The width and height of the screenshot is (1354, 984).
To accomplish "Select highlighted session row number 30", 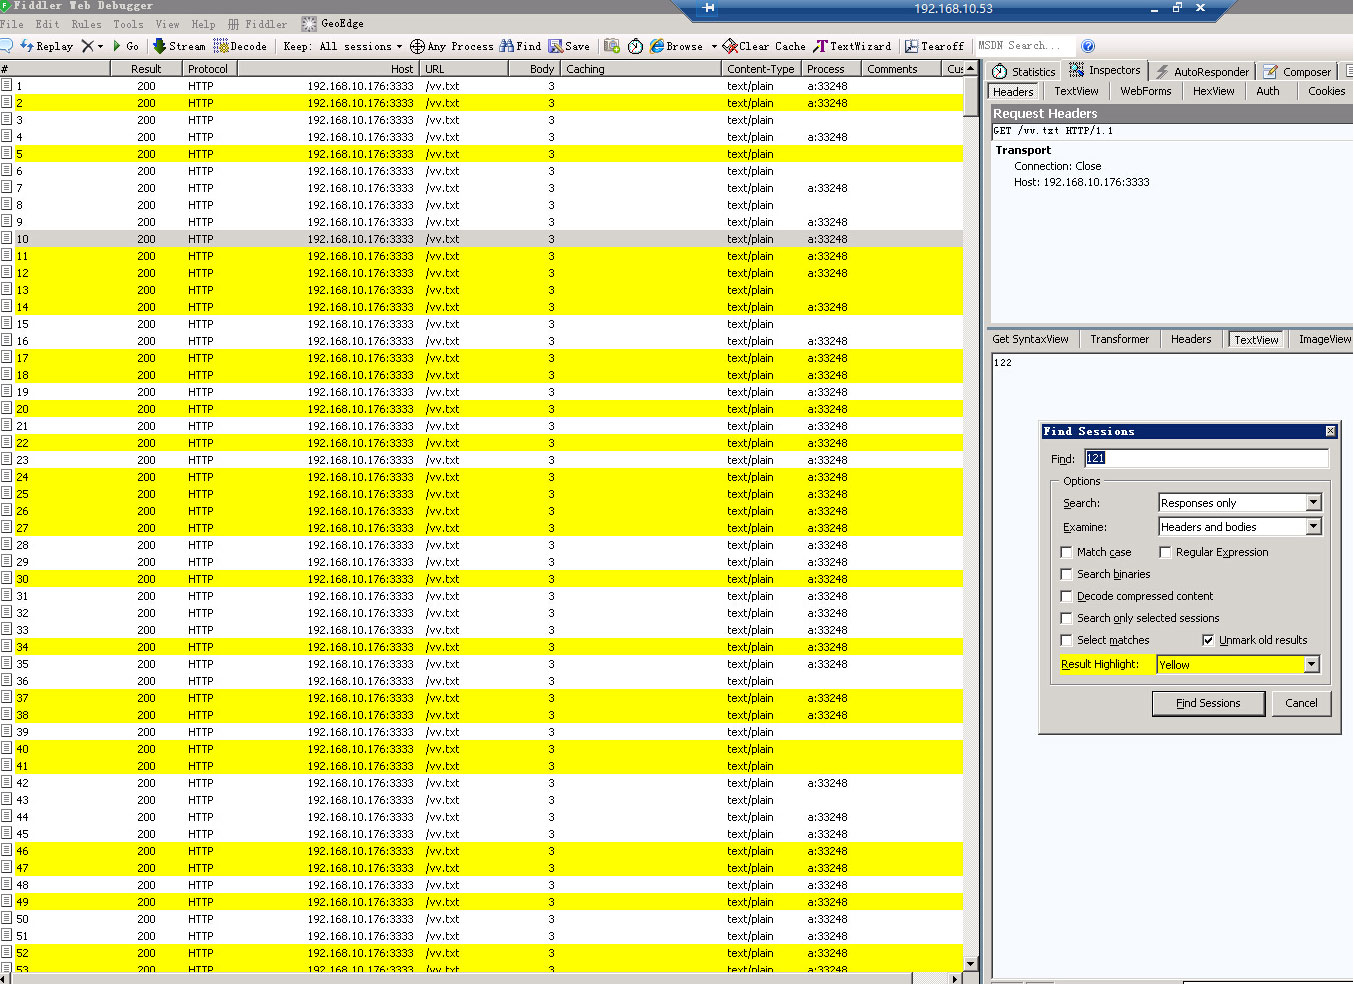I will coord(482,579).
